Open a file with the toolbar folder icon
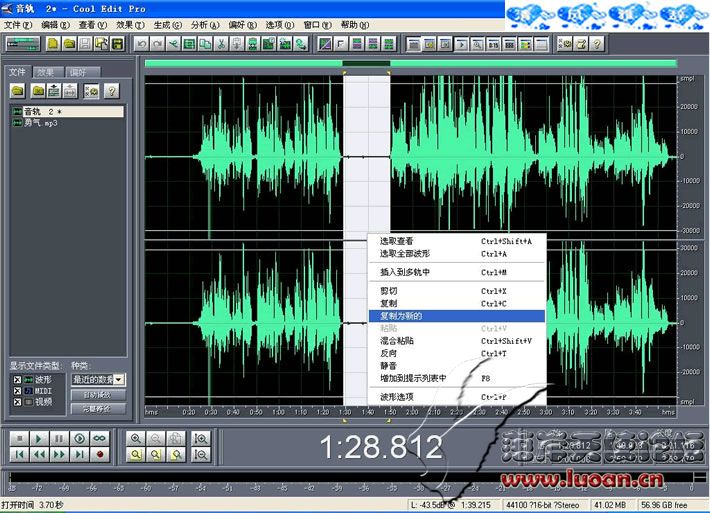The image size is (710, 513). 69,44
